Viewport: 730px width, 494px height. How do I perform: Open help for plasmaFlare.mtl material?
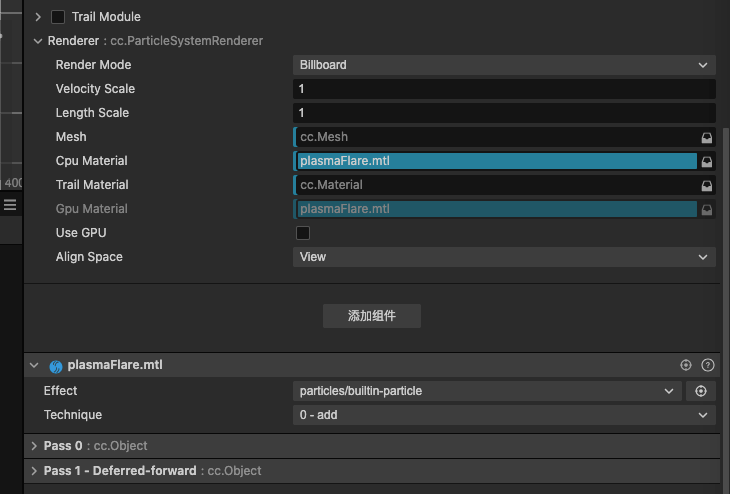[x=708, y=366]
